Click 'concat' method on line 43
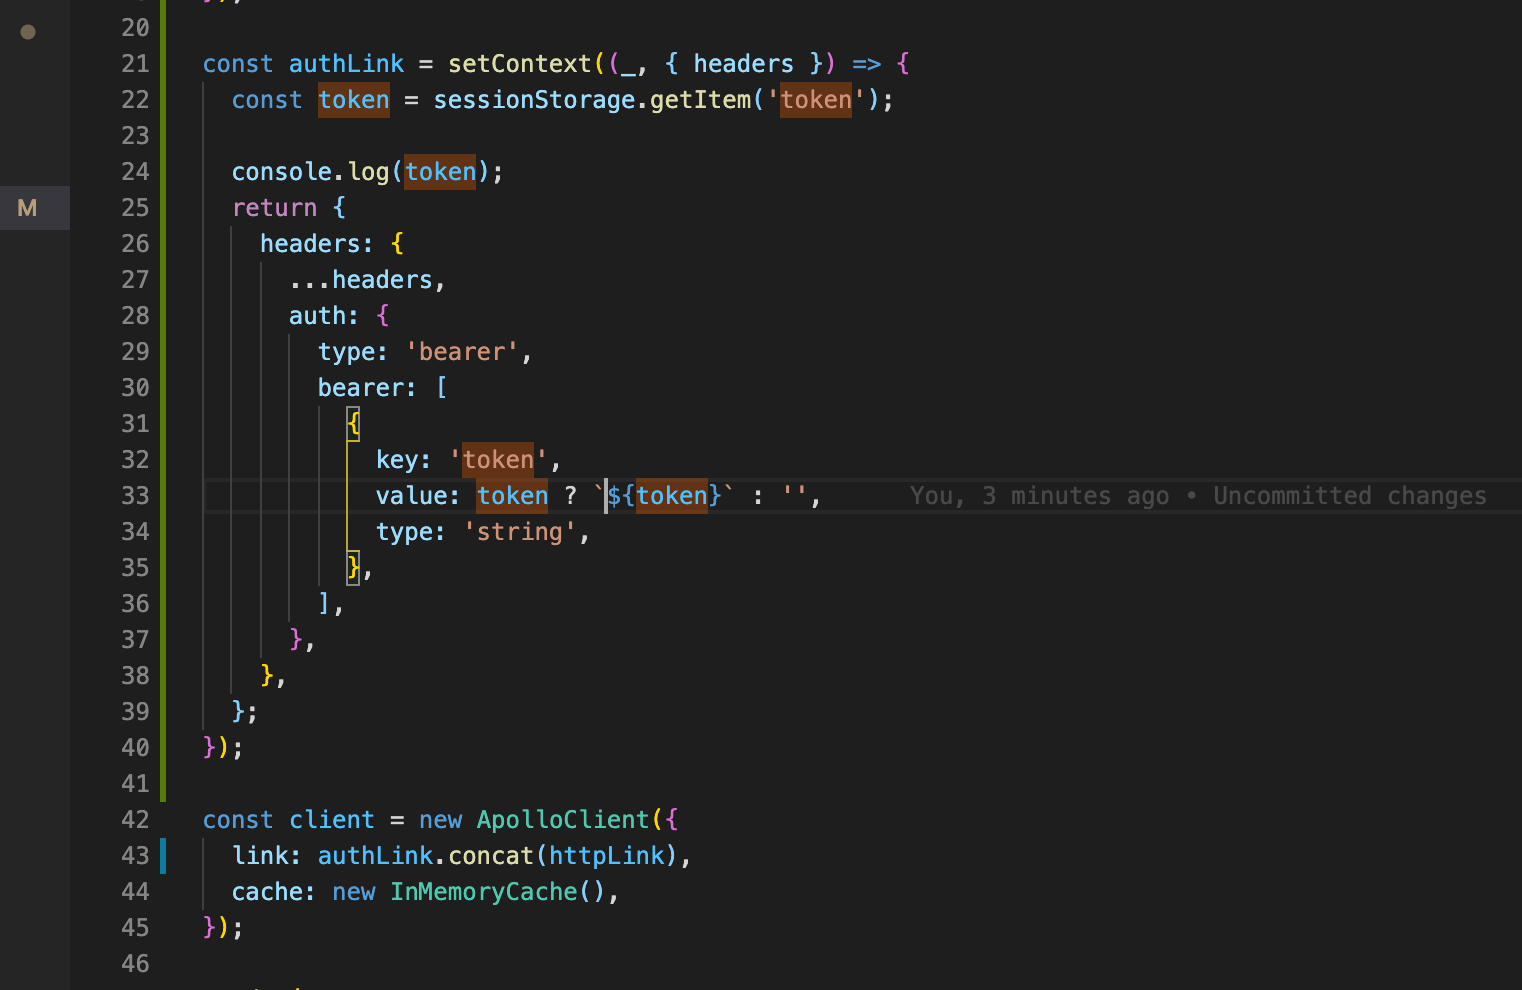 coord(491,856)
